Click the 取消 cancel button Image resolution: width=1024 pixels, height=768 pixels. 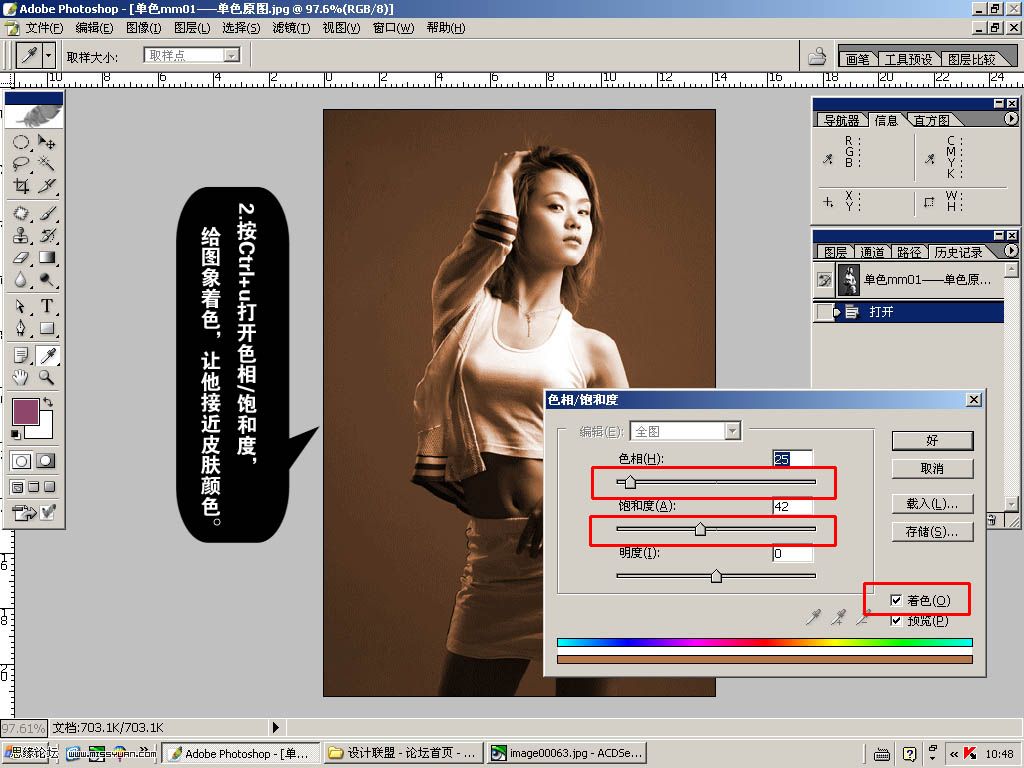click(932, 468)
